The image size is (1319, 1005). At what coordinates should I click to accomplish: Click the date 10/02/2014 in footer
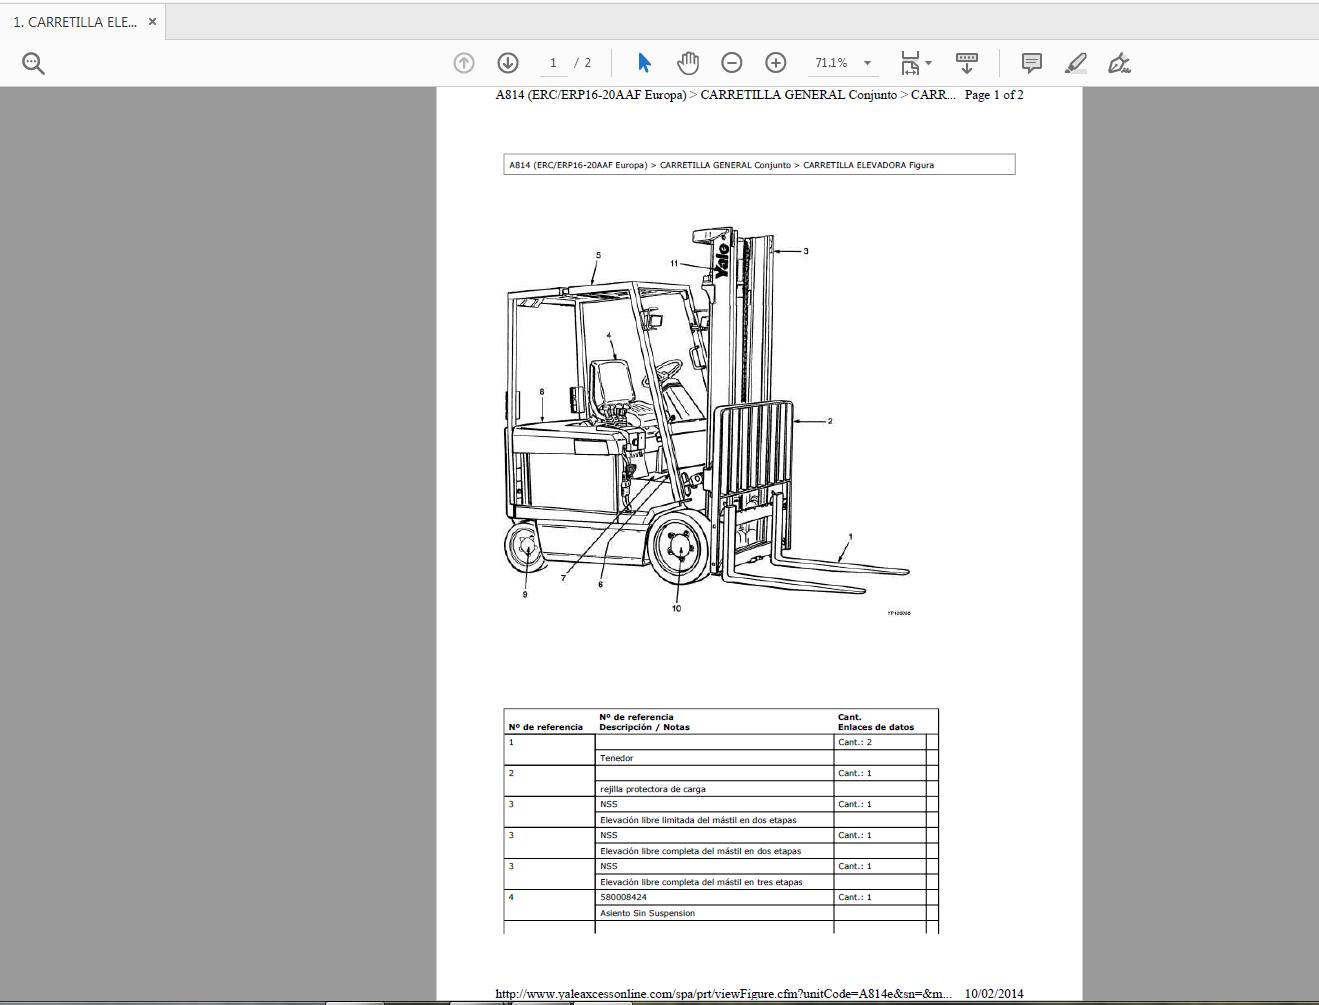[994, 994]
